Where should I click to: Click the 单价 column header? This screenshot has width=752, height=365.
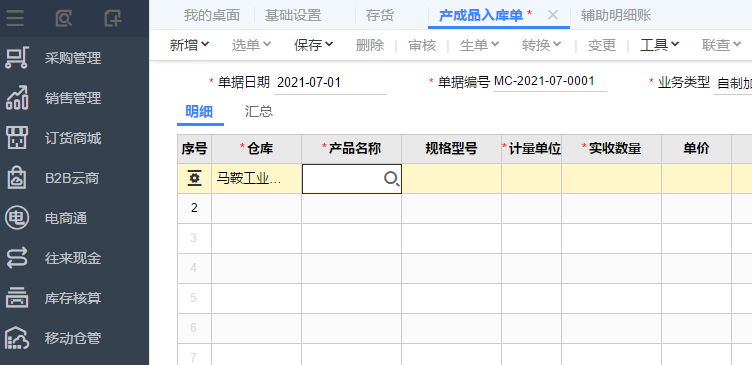(x=697, y=149)
